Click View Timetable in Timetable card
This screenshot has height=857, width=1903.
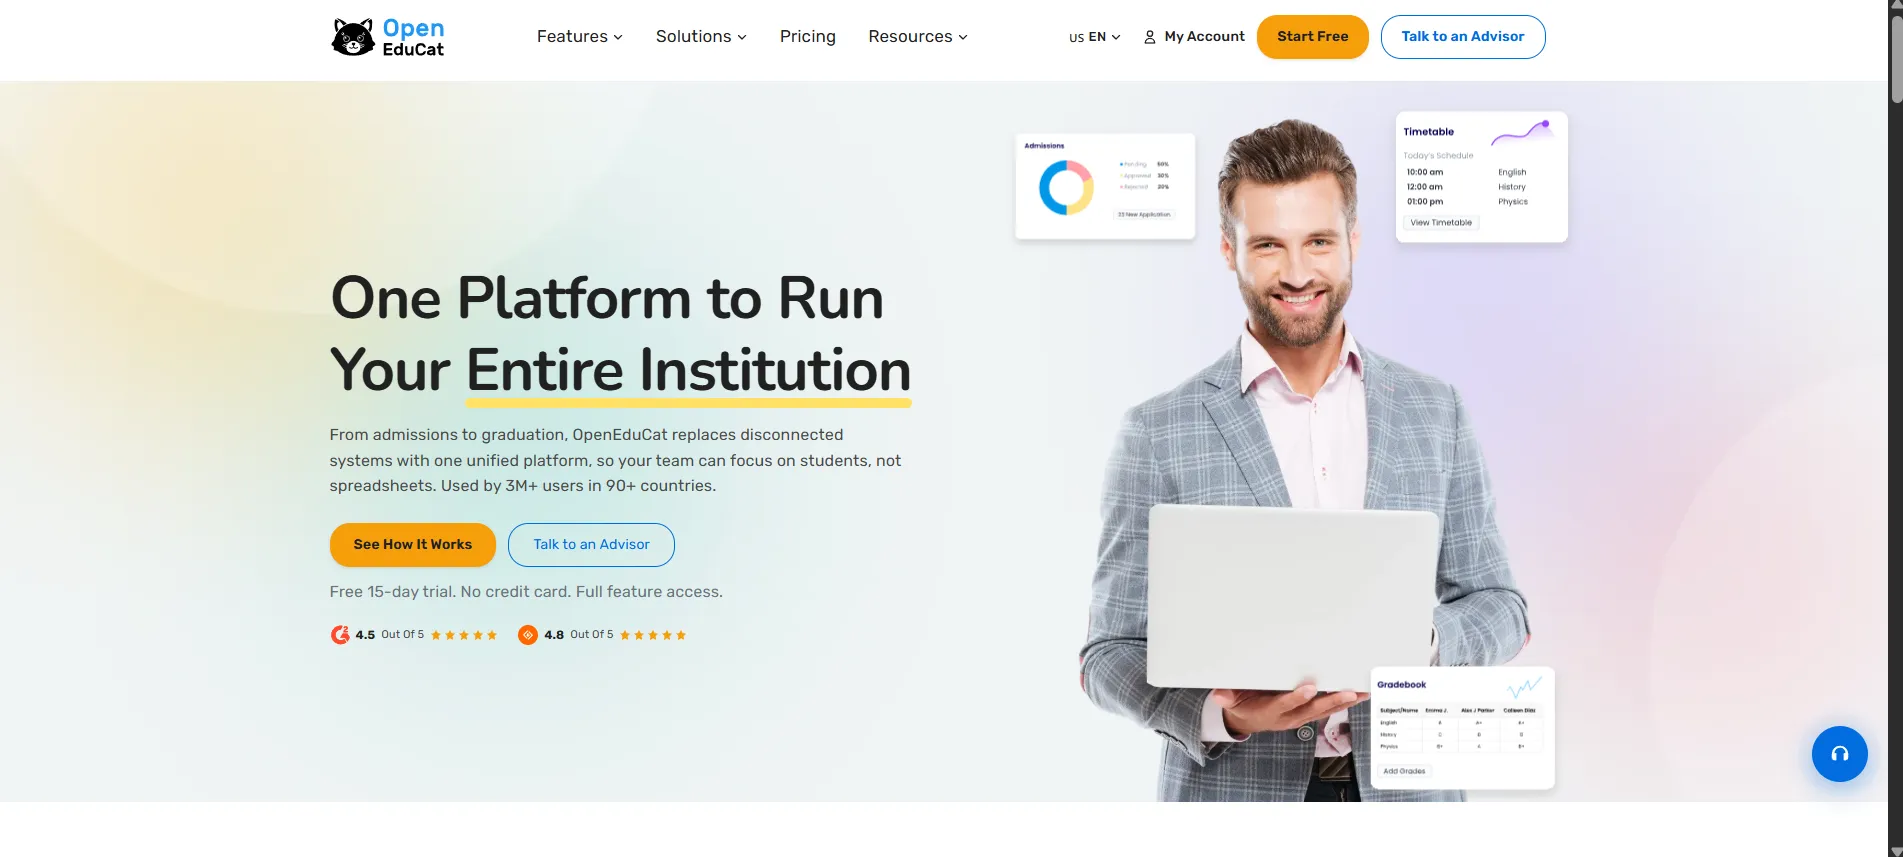pyautogui.click(x=1441, y=223)
